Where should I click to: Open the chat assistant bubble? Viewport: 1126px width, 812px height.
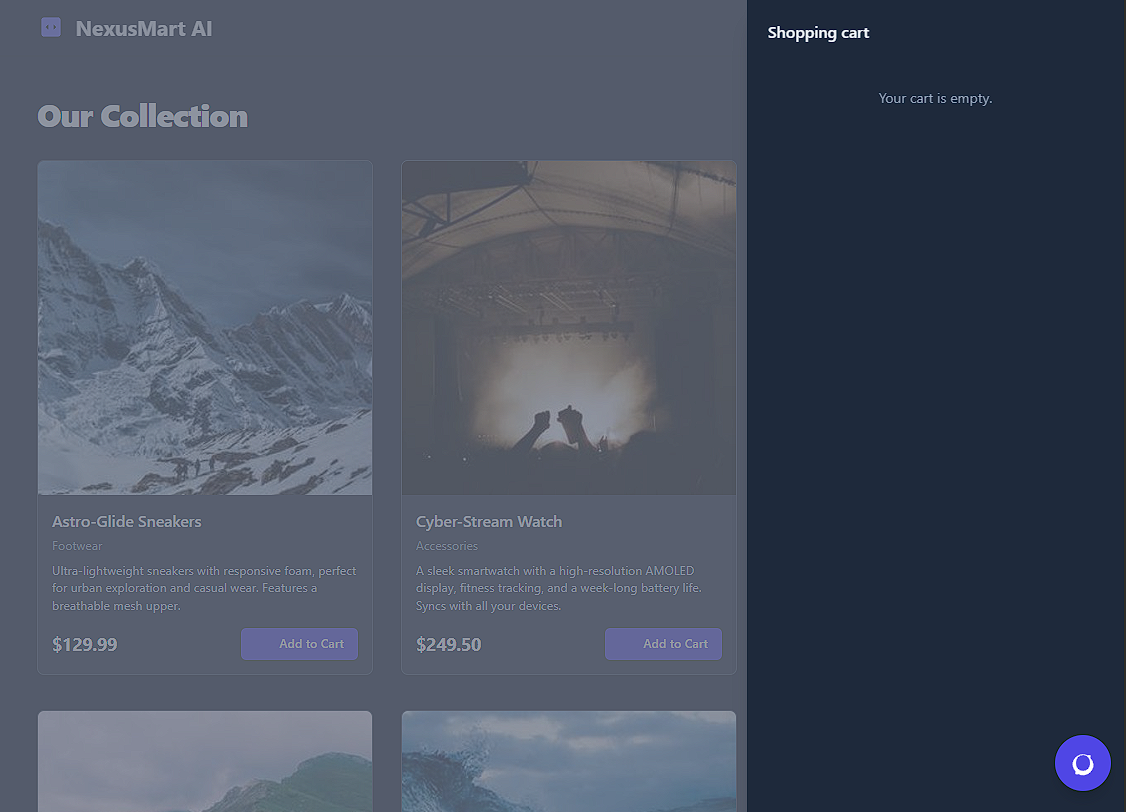tap(1082, 763)
